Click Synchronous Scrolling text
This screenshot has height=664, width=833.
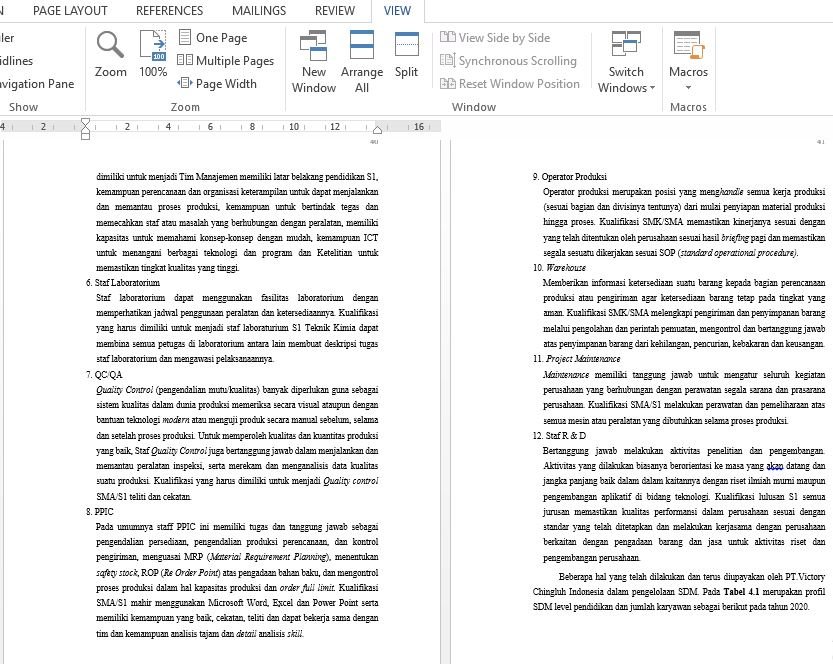pyautogui.click(x=517, y=61)
